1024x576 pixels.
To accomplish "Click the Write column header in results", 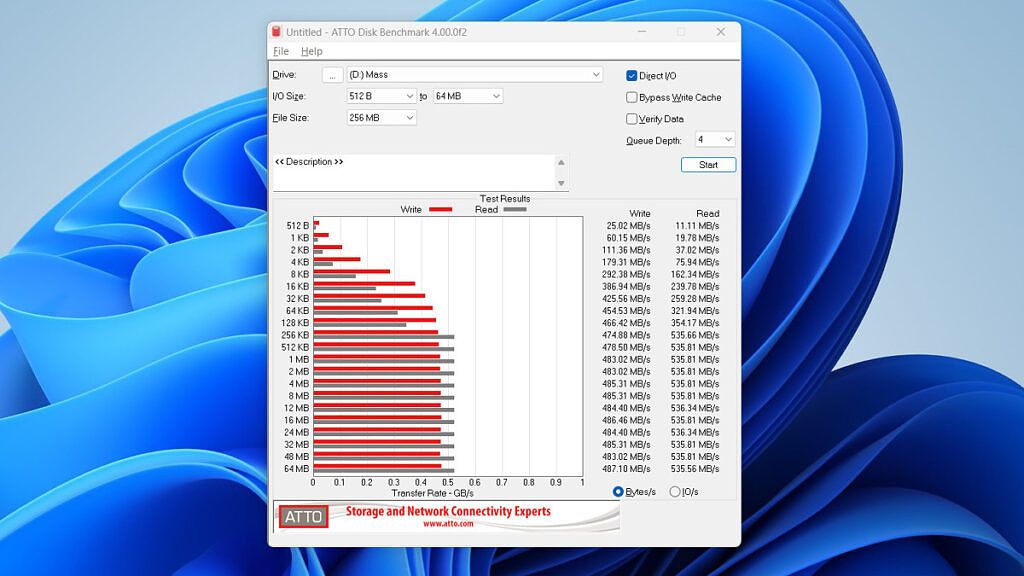I will pyautogui.click(x=640, y=214).
